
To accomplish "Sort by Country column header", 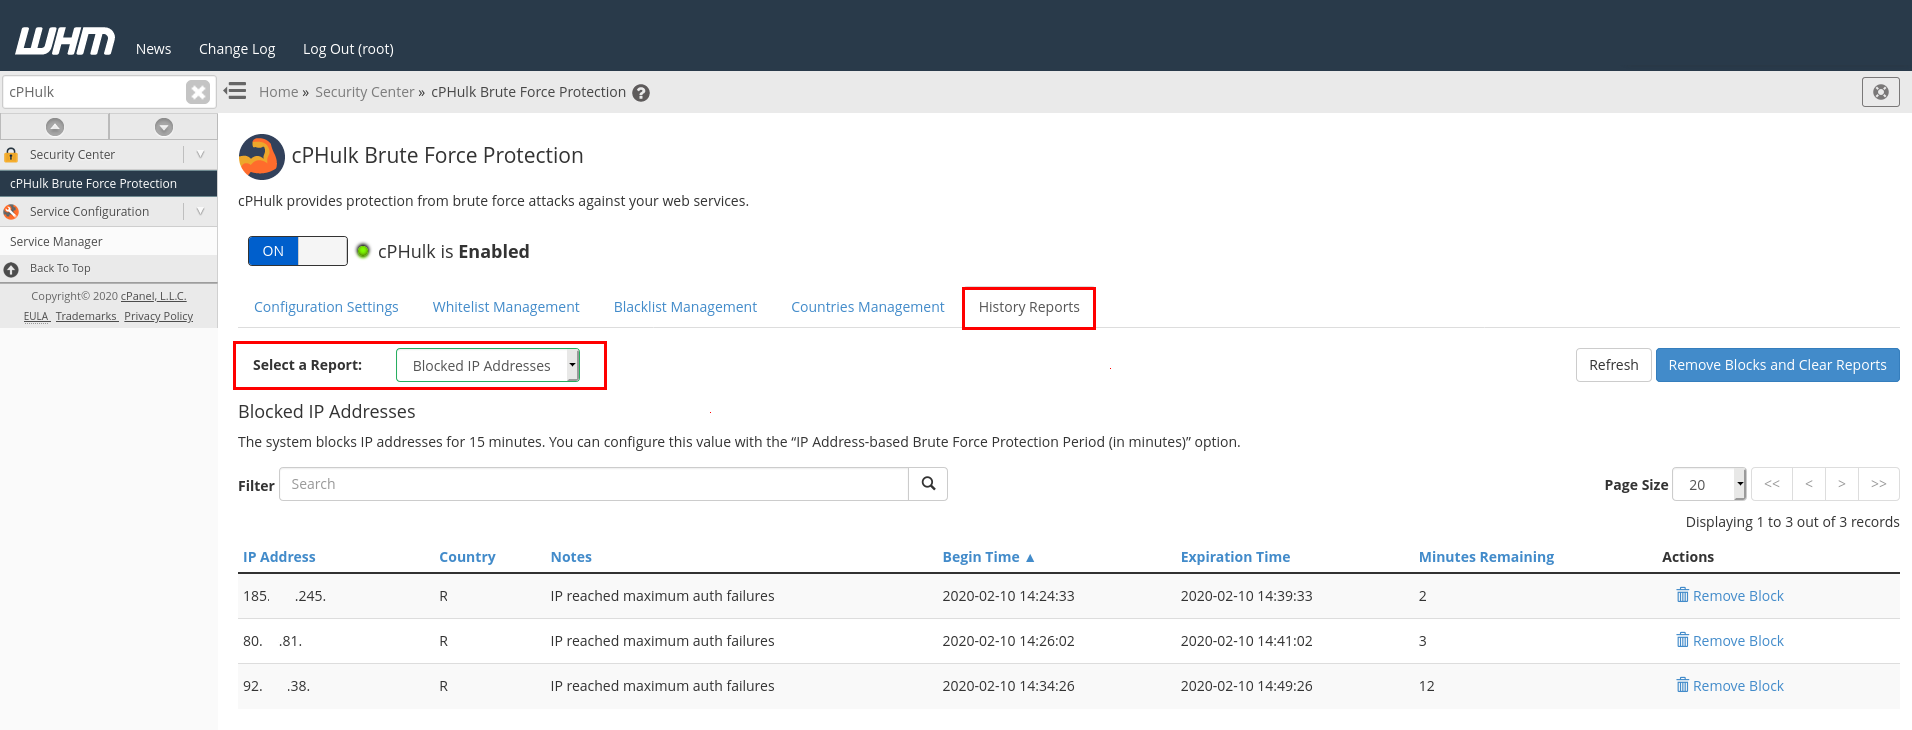I will 467,557.
